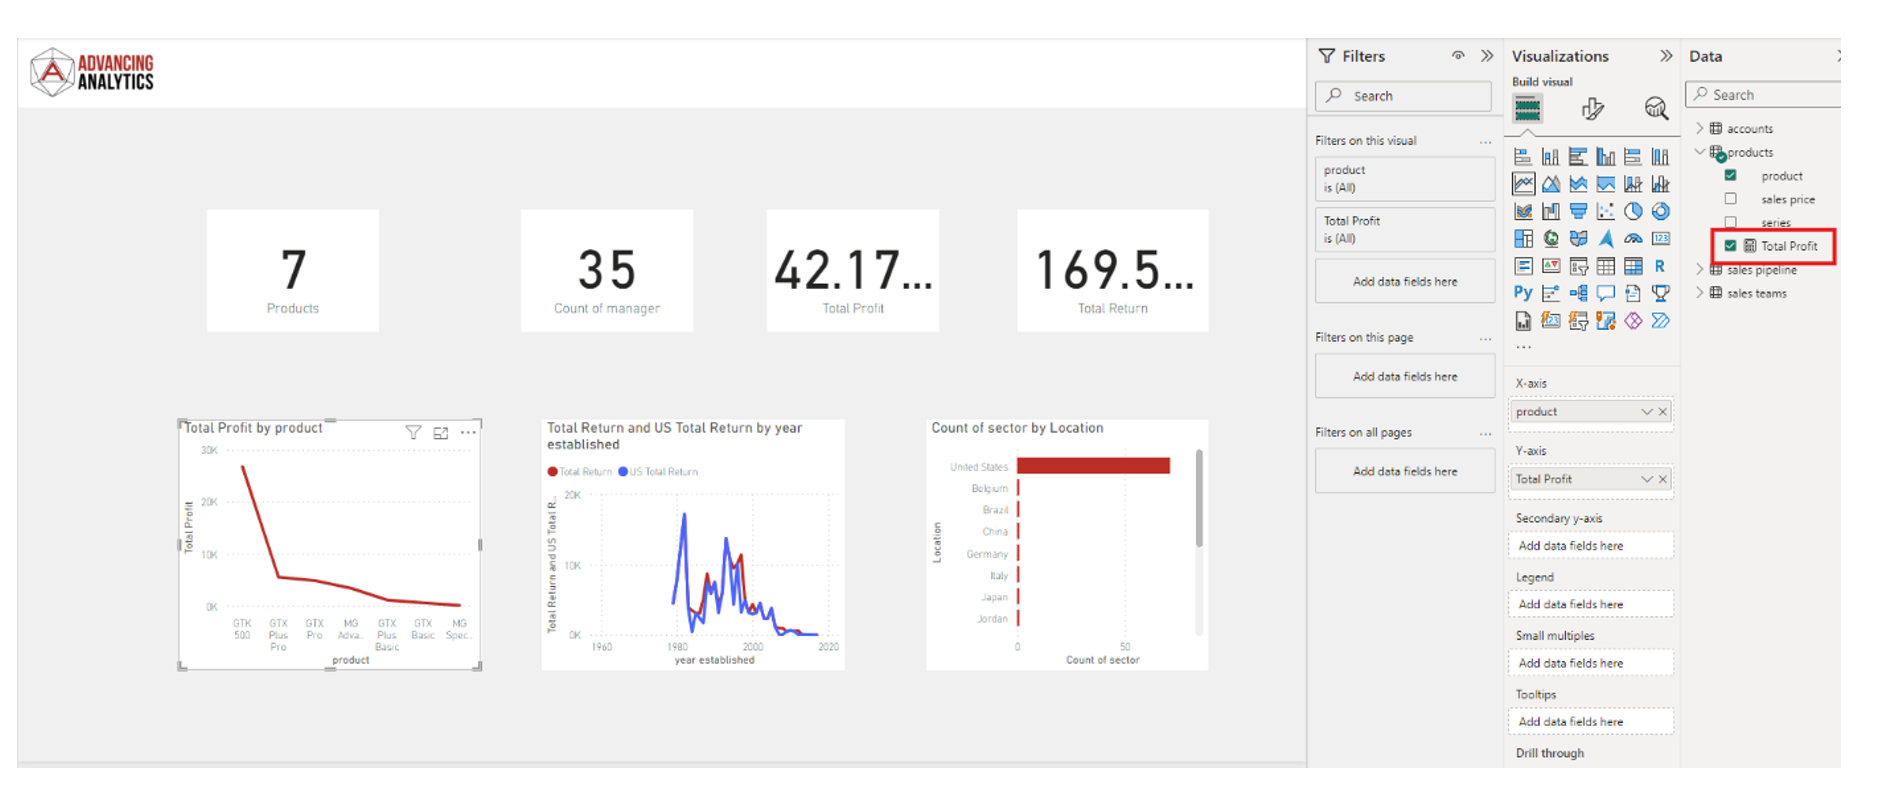Viewport: 1884px width, 794px height.
Task: Open the Analytics magnifier tab
Action: pos(1656,108)
